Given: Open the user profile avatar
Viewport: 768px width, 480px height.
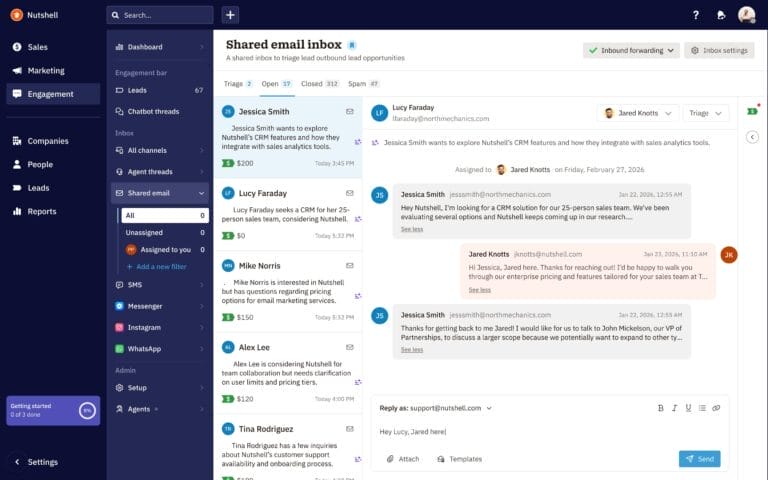Looking at the screenshot, I should click(x=746, y=15).
